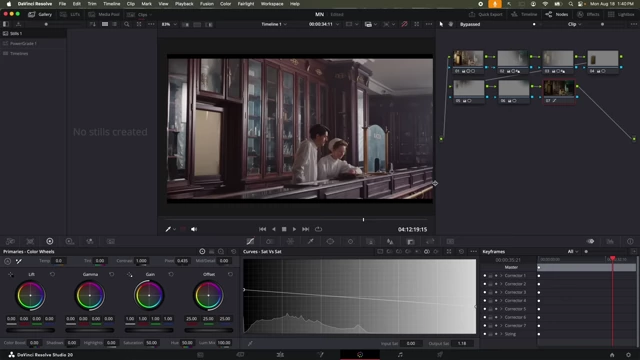
Task: Open the viewer search magnifier icon
Action: (127, 24)
